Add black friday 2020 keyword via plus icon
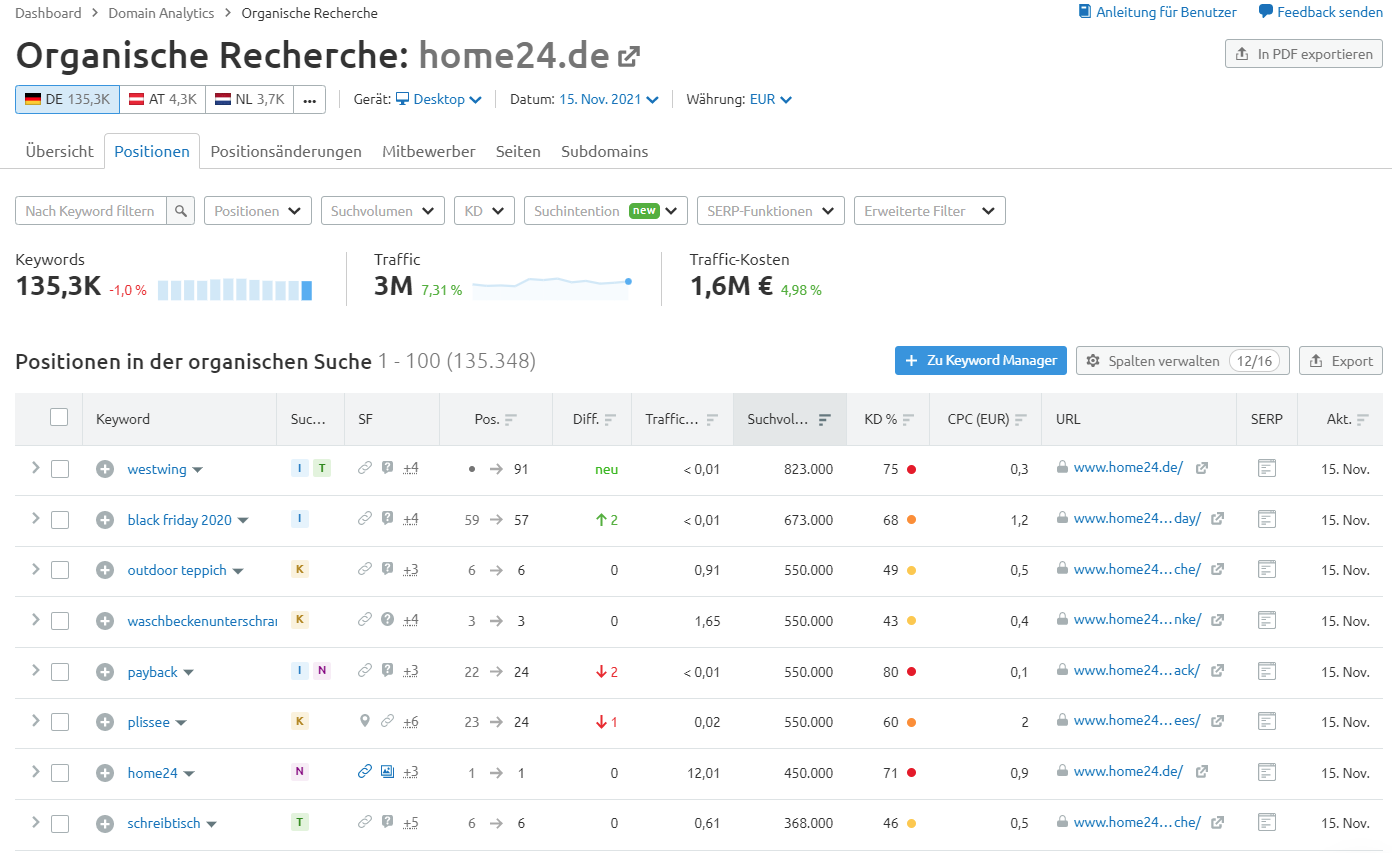Image resolution: width=1392 pixels, height=853 pixels. (105, 520)
